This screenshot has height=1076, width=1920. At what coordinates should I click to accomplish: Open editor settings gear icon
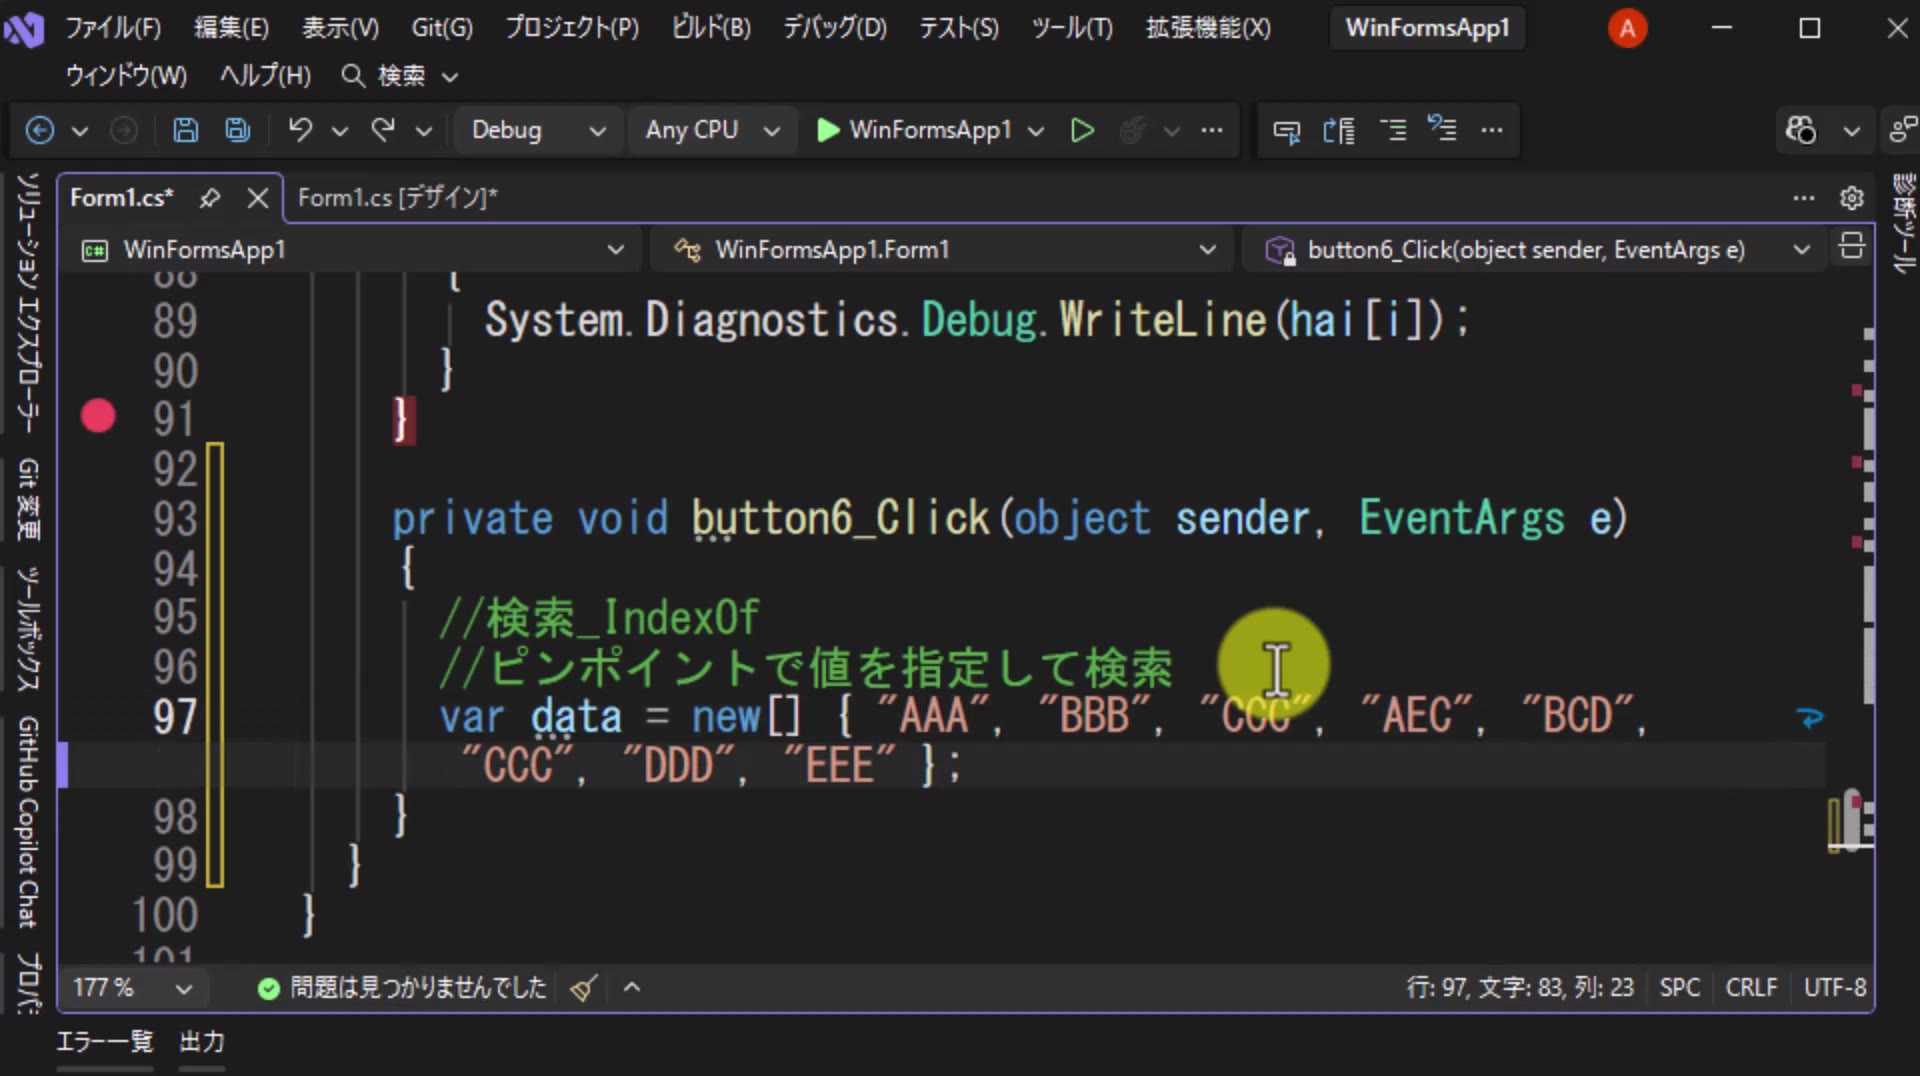1852,198
